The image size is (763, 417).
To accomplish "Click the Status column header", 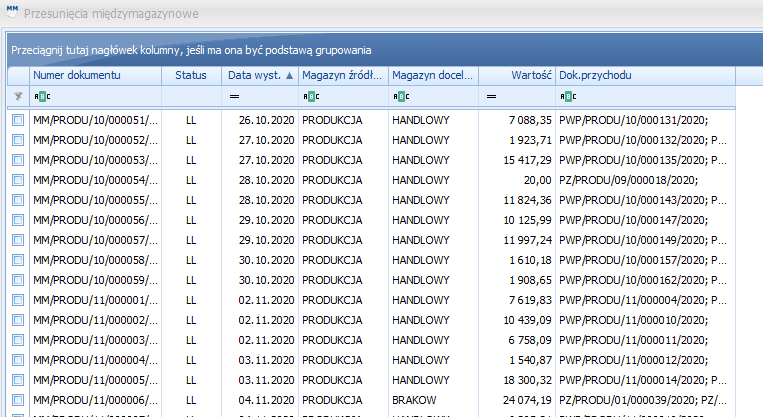I will click(x=191, y=75).
